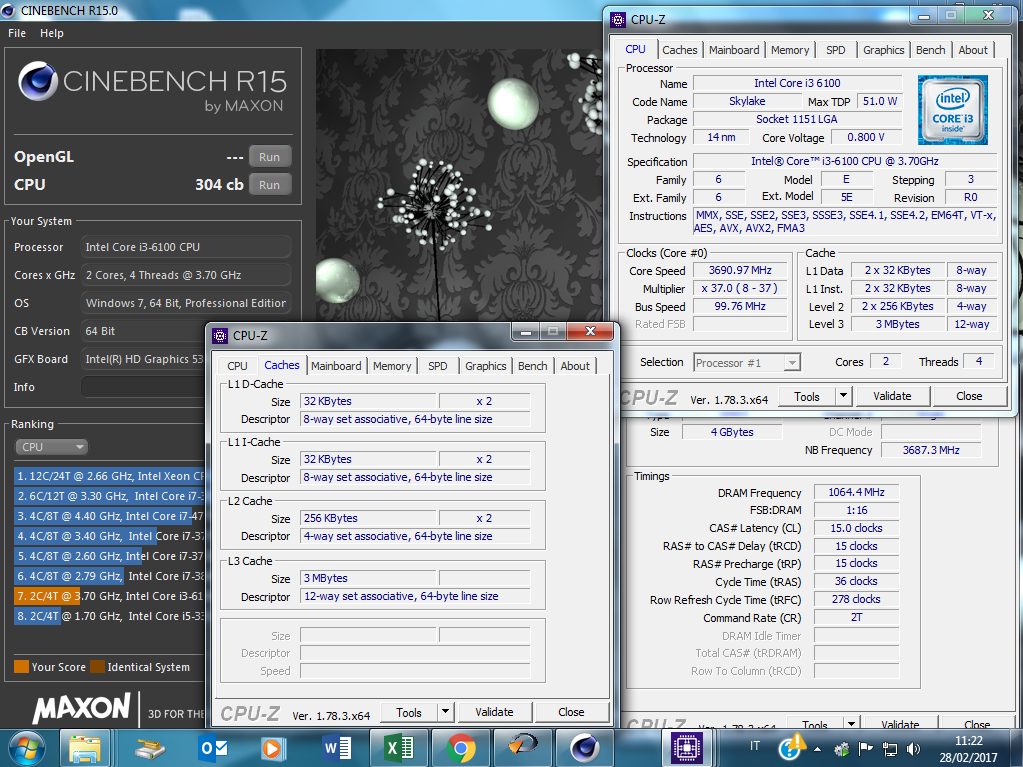Click the Intel Core i3 logo
This screenshot has height=767, width=1023.
tap(953, 110)
